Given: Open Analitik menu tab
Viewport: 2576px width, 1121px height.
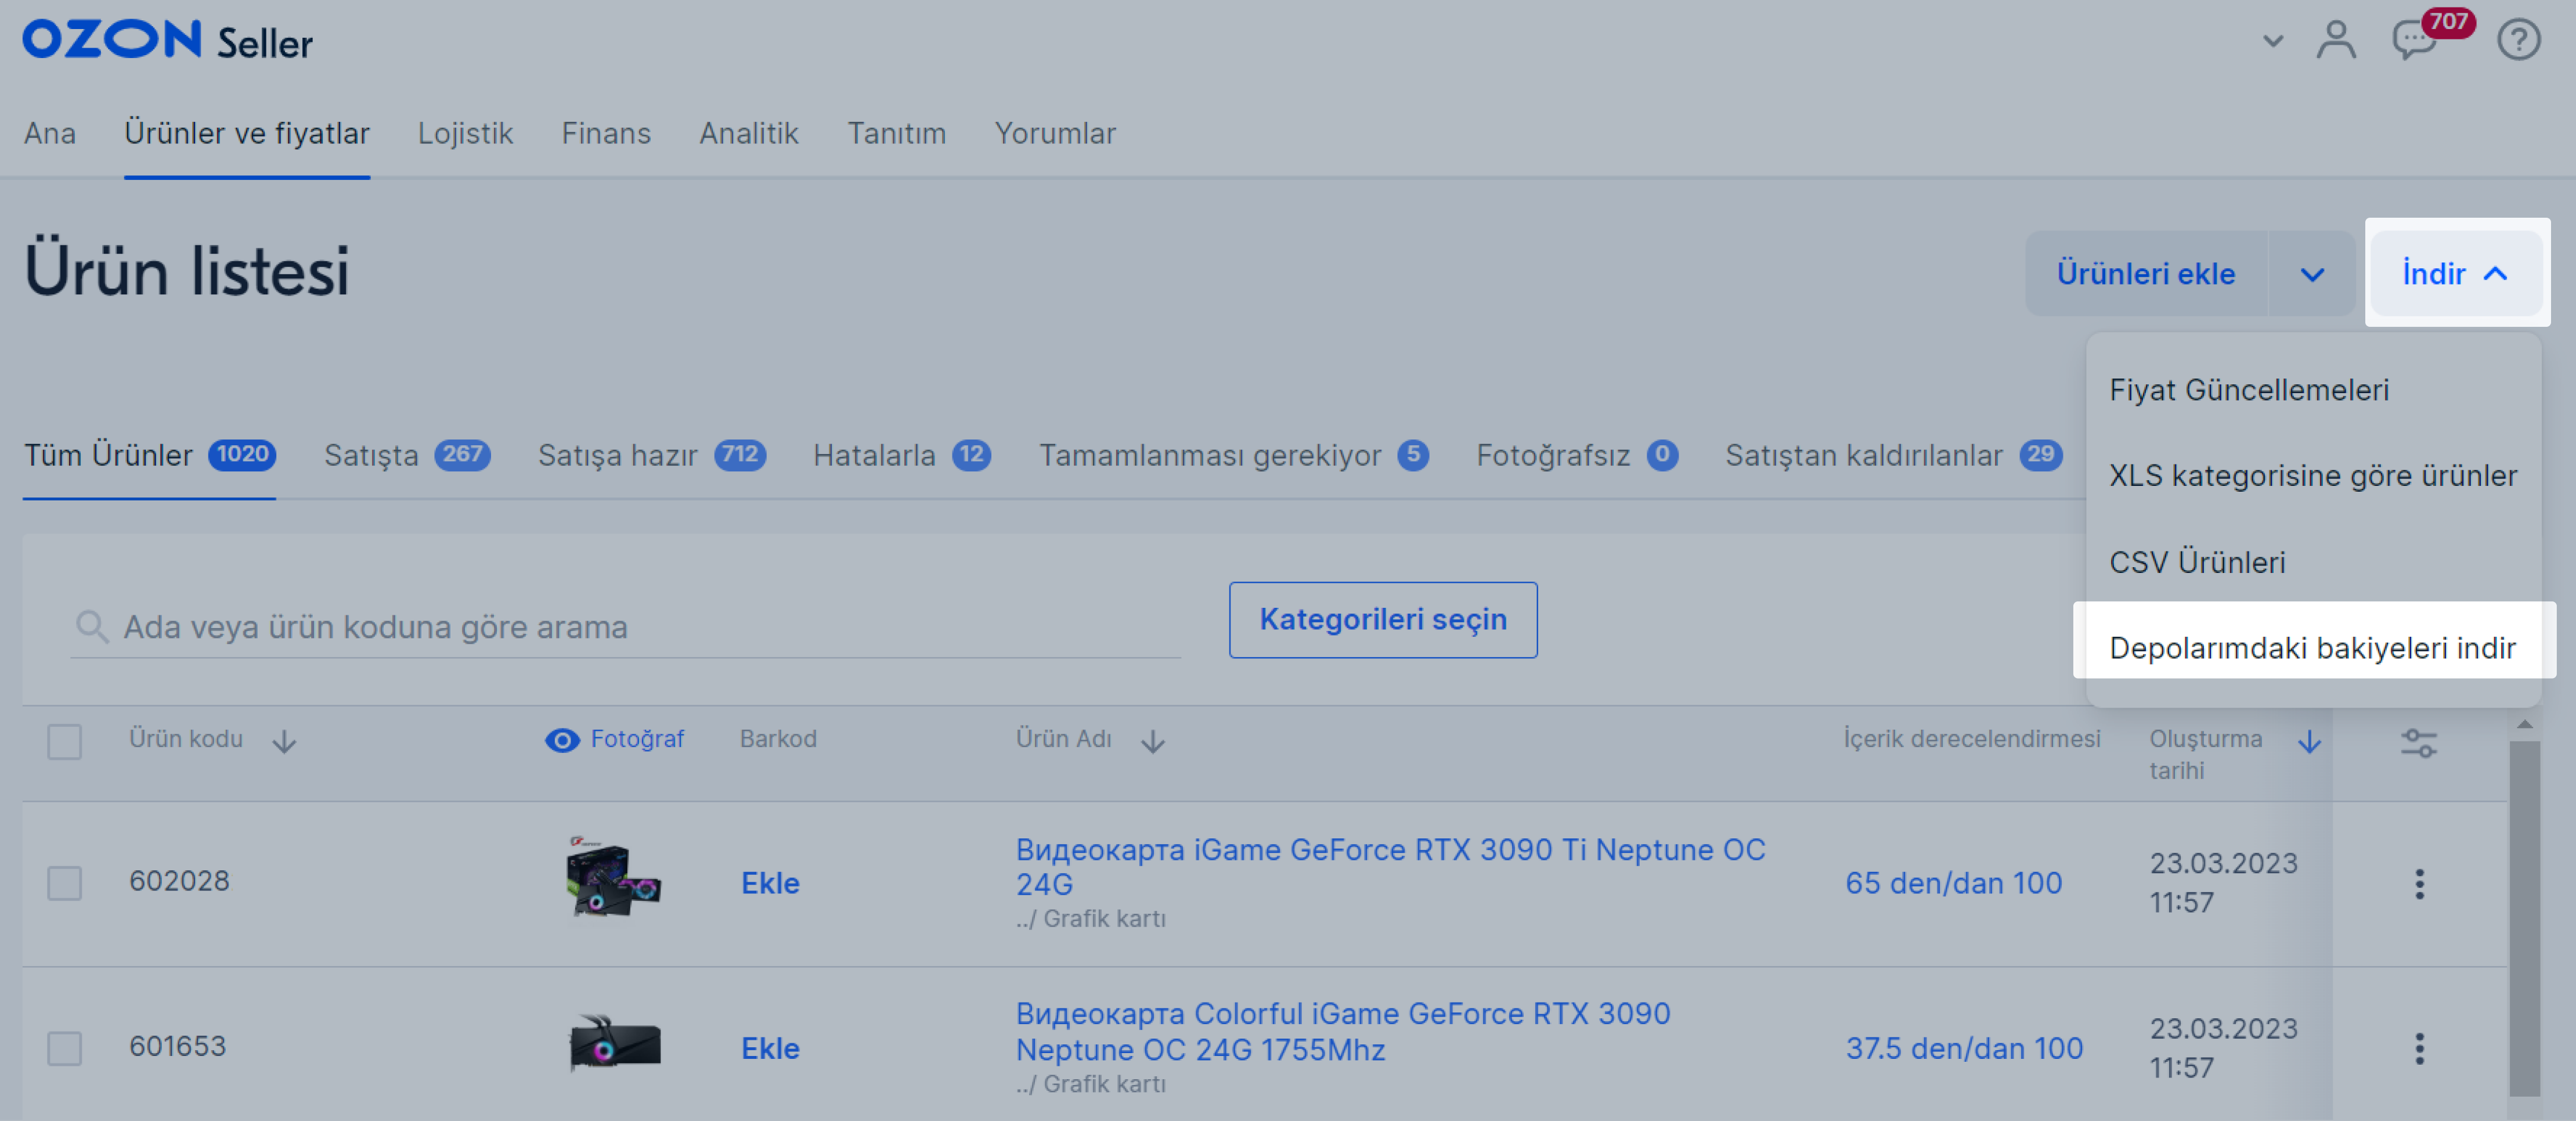Looking at the screenshot, I should (x=749, y=133).
